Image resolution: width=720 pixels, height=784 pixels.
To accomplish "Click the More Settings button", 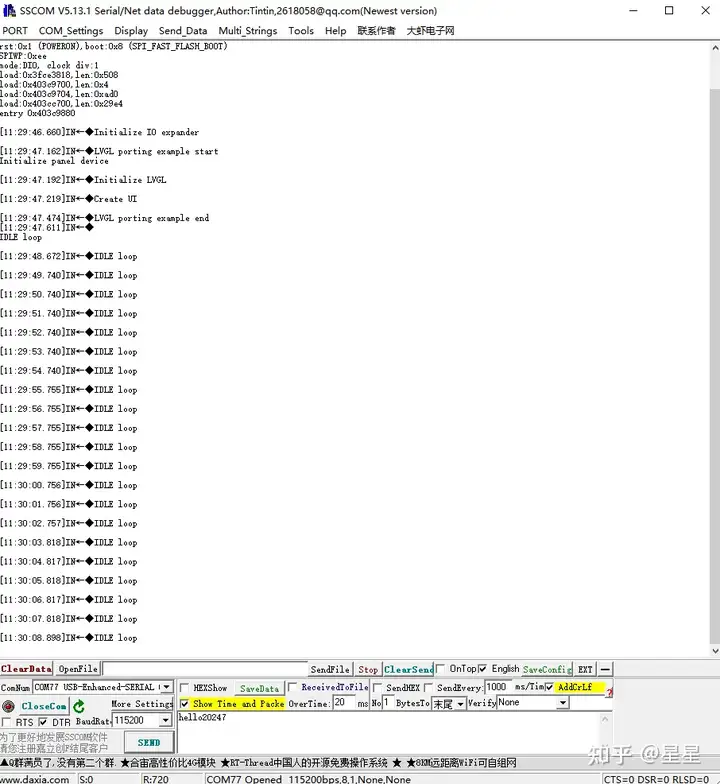I will coord(142,704).
